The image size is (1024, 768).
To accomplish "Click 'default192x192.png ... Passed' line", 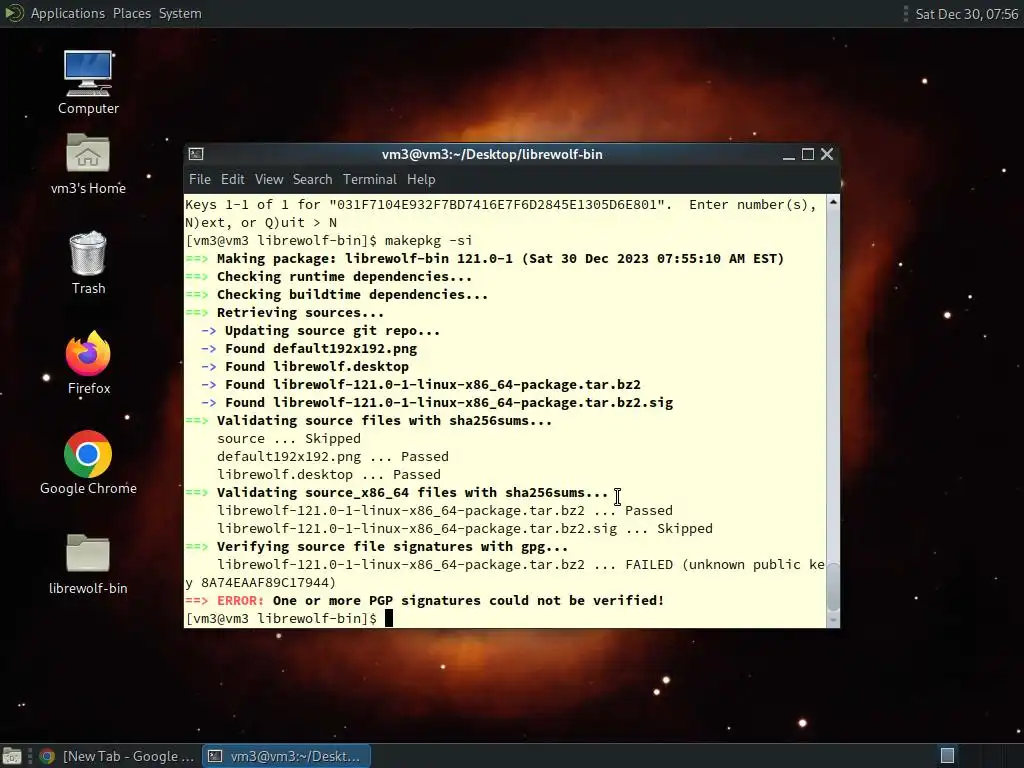I will pos(332,456).
